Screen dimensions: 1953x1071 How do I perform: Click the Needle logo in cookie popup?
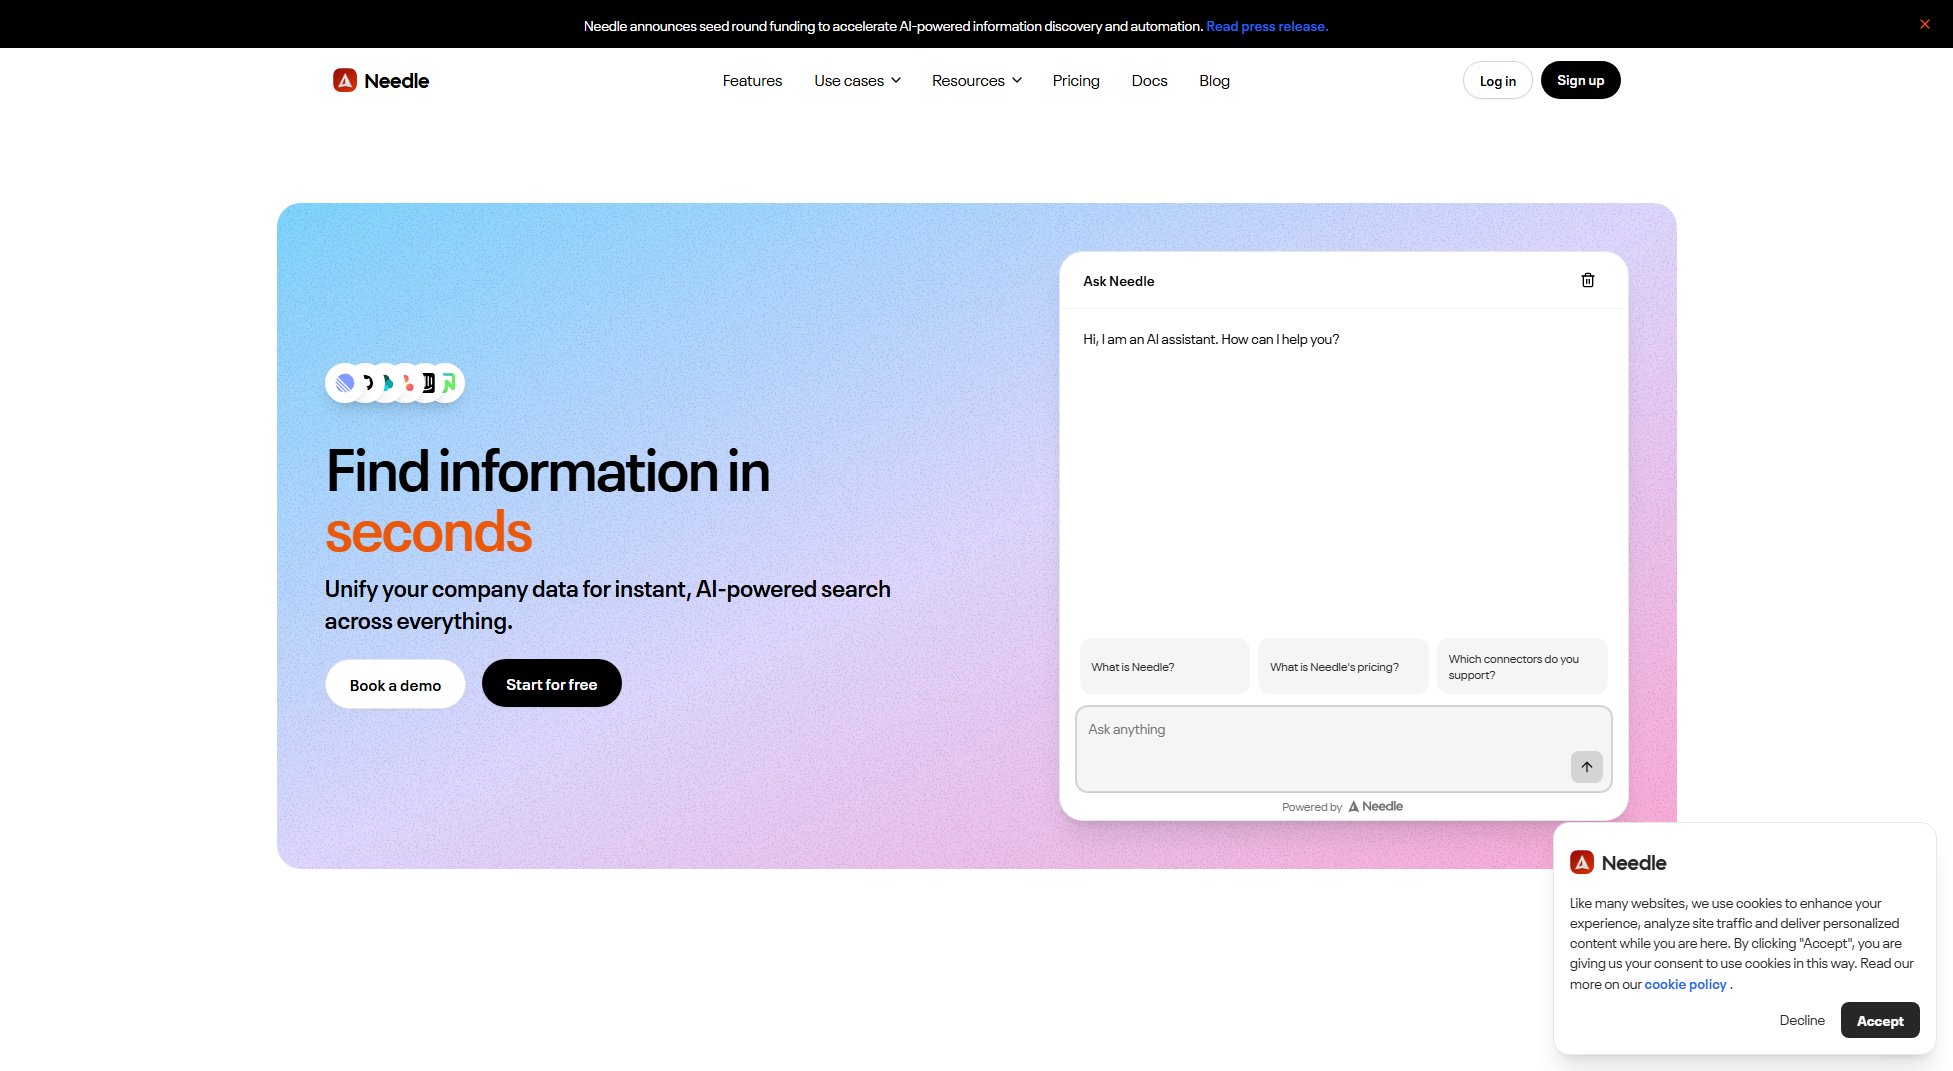tap(1618, 862)
